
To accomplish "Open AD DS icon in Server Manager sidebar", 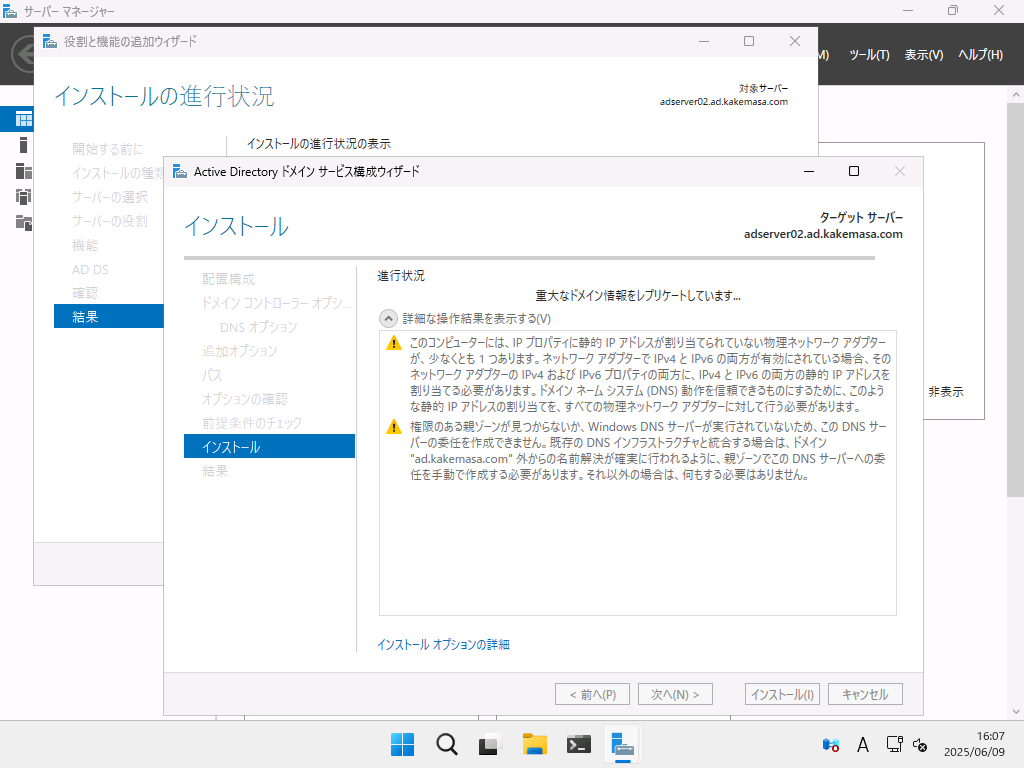I will 24,197.
